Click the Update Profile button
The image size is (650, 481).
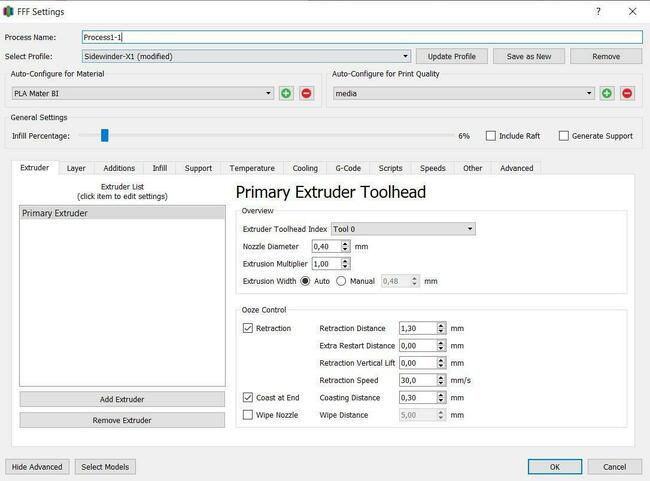click(452, 56)
